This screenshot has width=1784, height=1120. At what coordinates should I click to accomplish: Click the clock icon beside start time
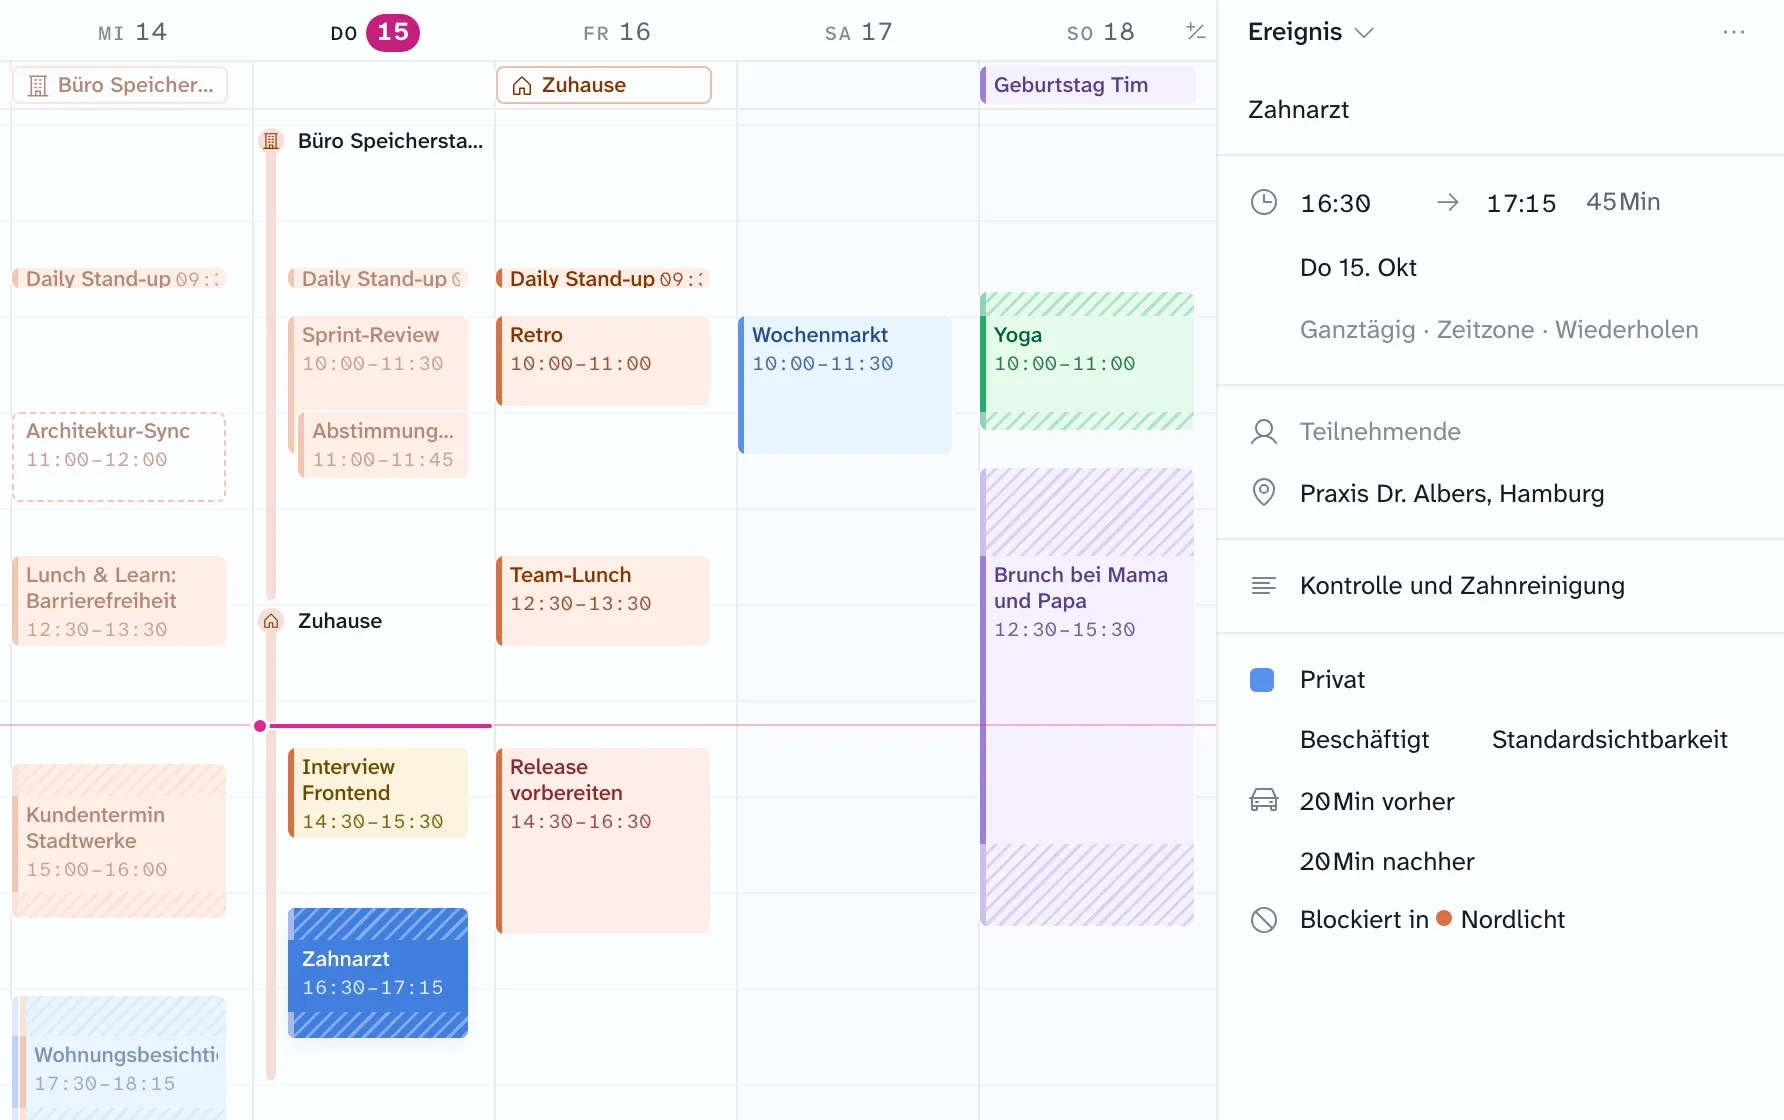coord(1264,203)
